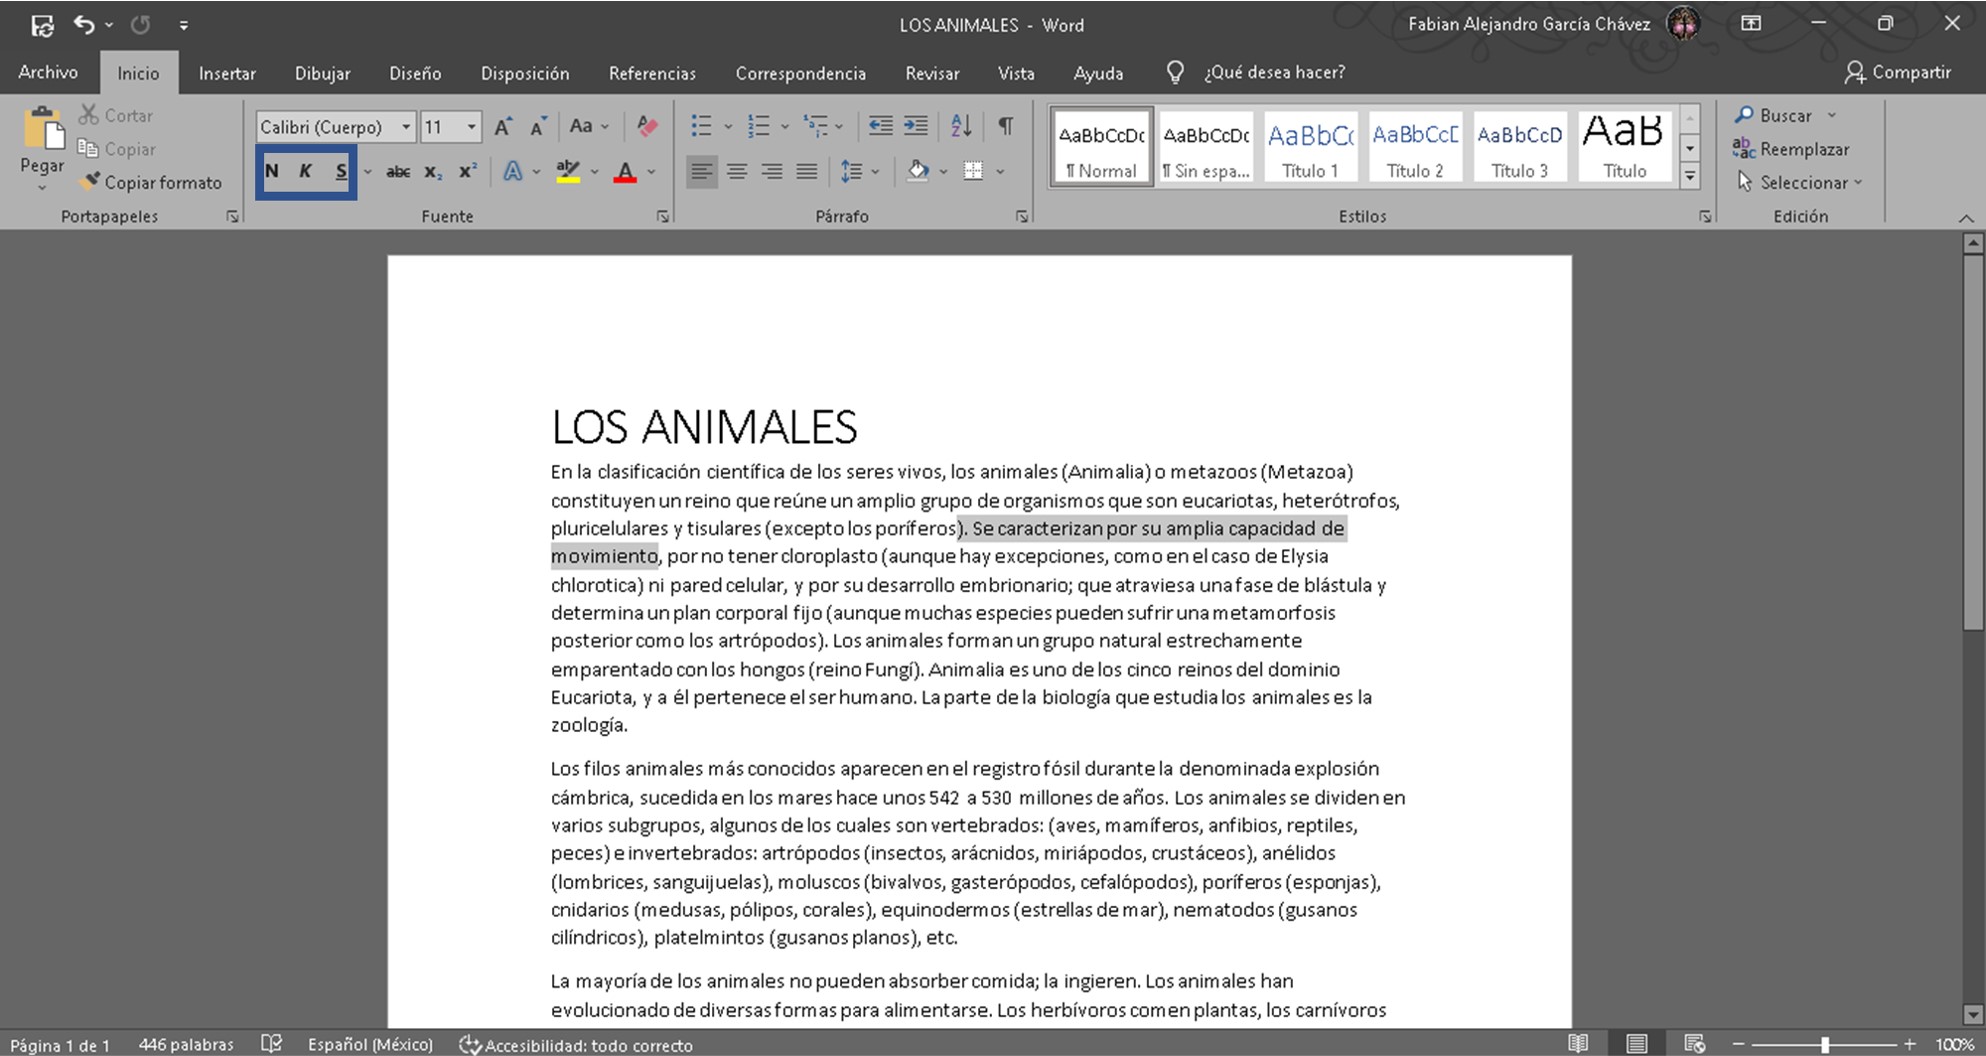The width and height of the screenshot is (1986, 1056).
Task: Open the Insertar ribbon tab
Action: [227, 73]
